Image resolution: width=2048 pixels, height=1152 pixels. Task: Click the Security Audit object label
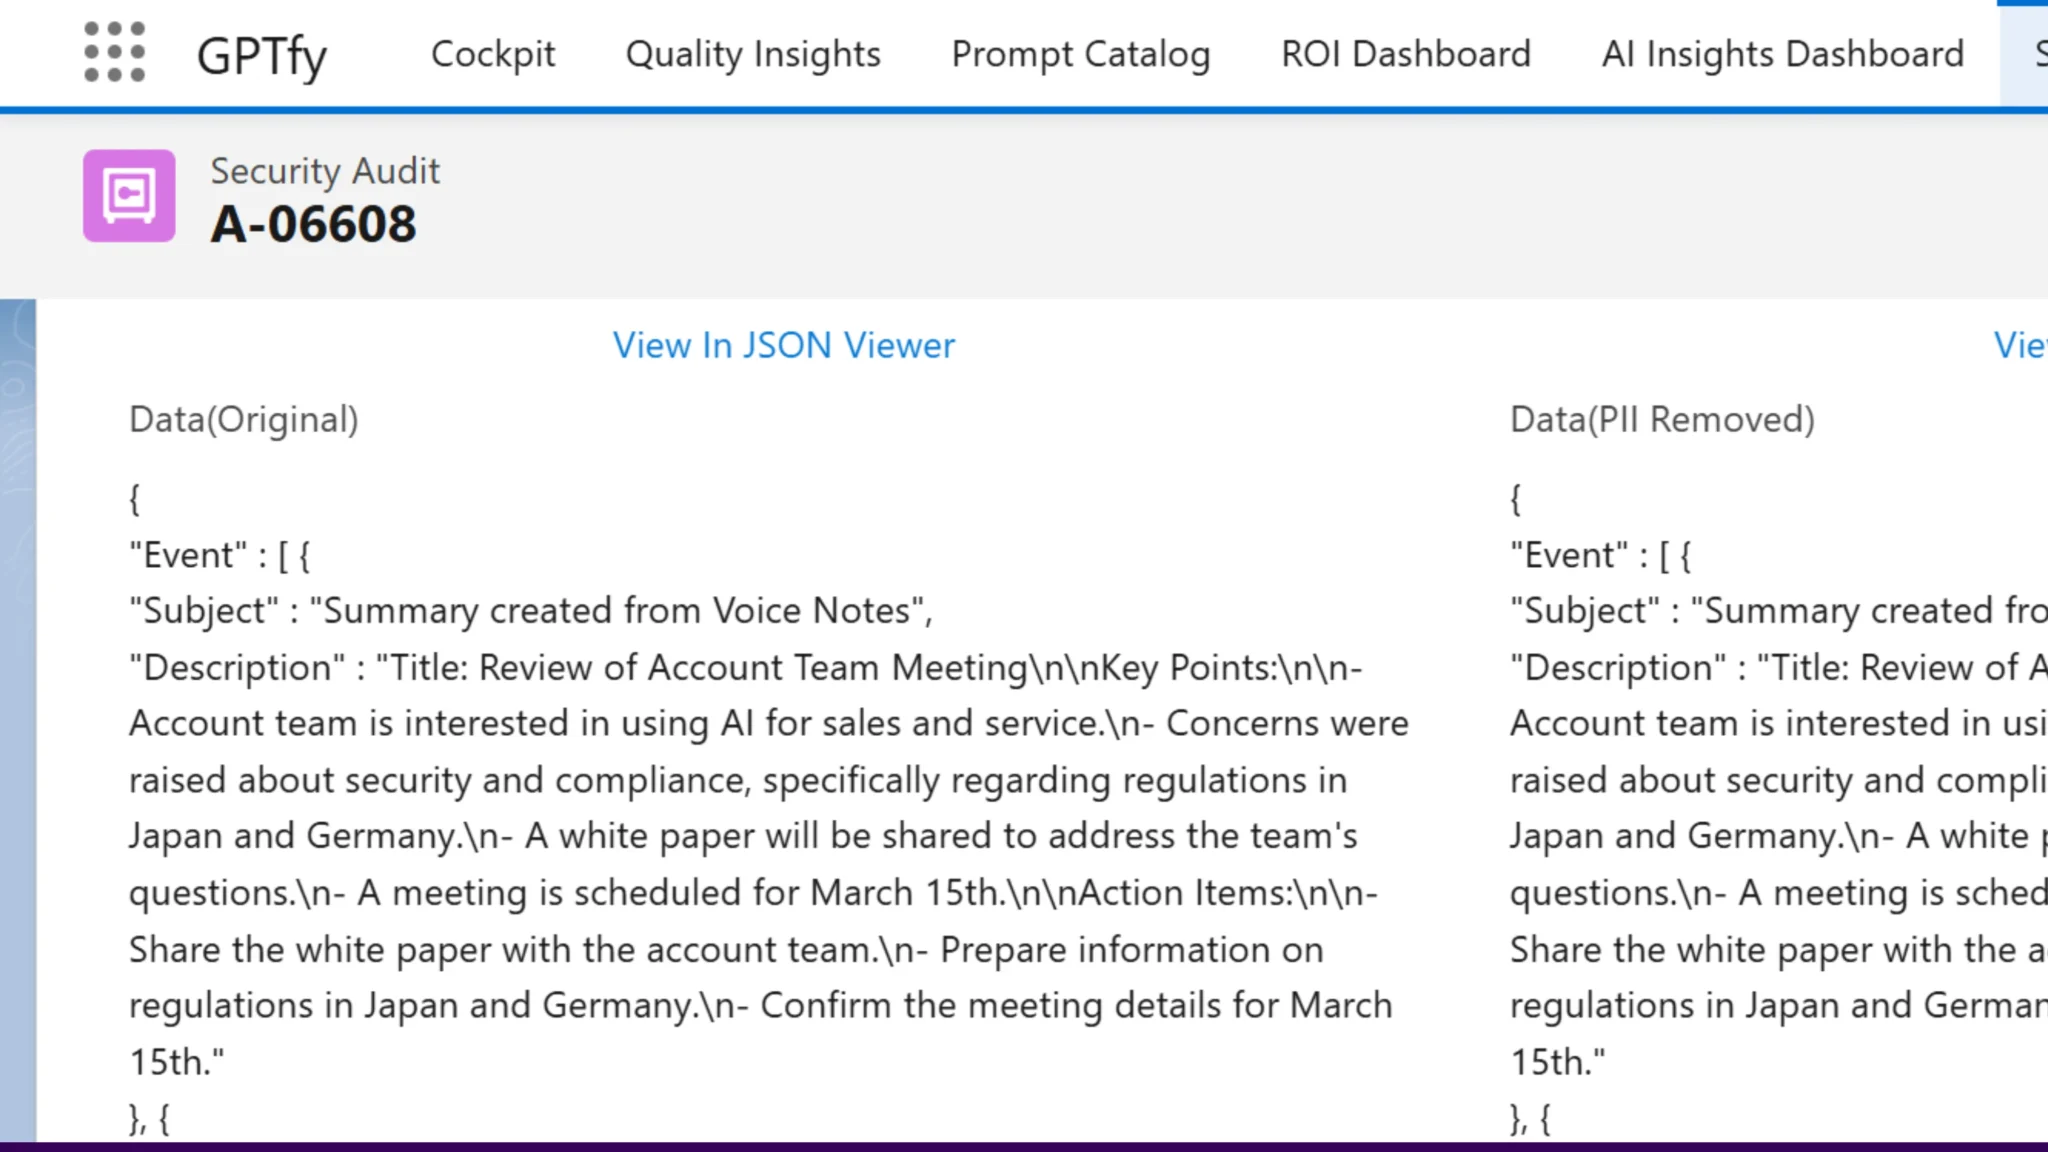pyautogui.click(x=325, y=171)
